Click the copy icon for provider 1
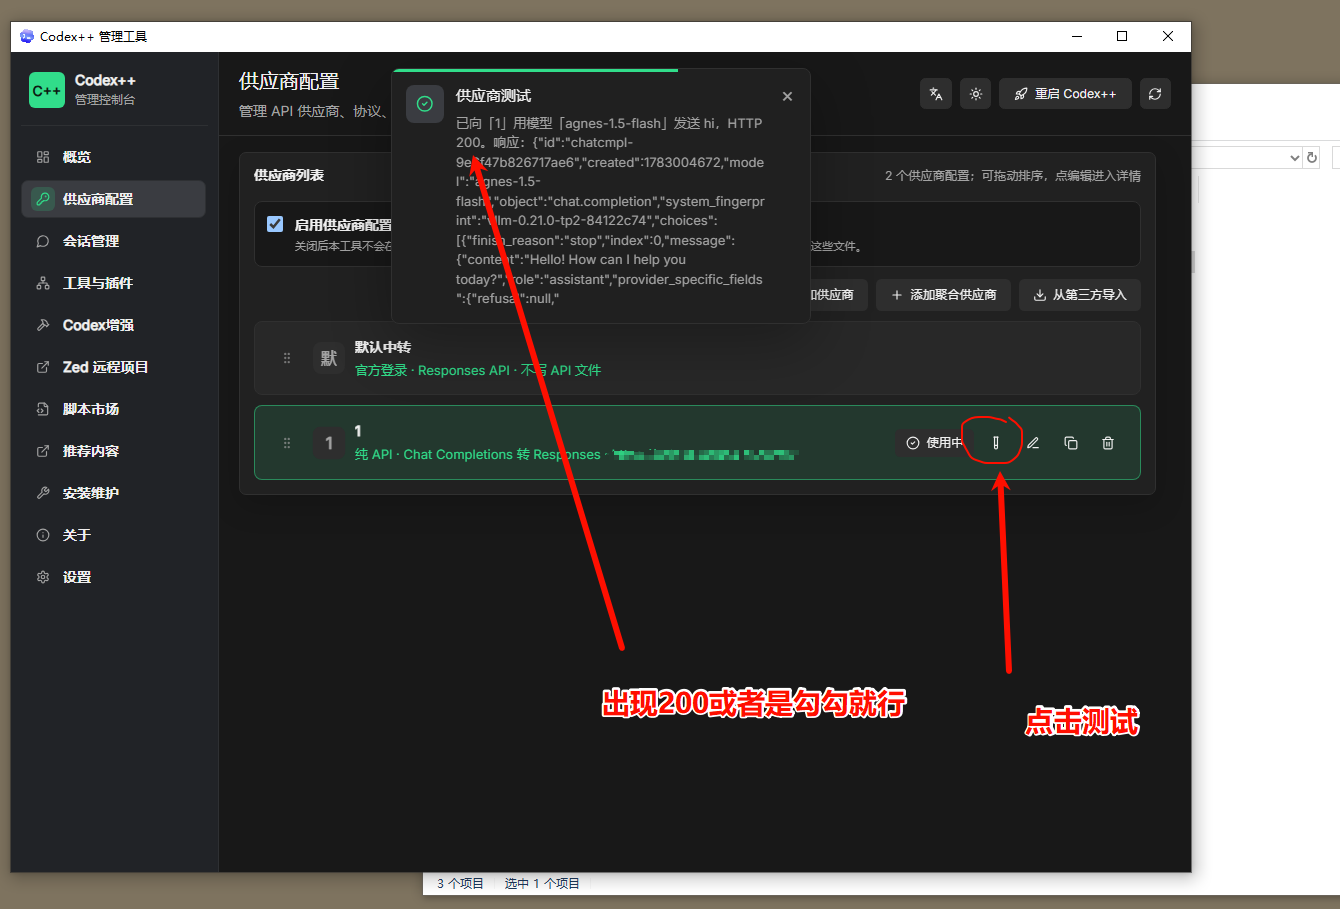 1071,443
